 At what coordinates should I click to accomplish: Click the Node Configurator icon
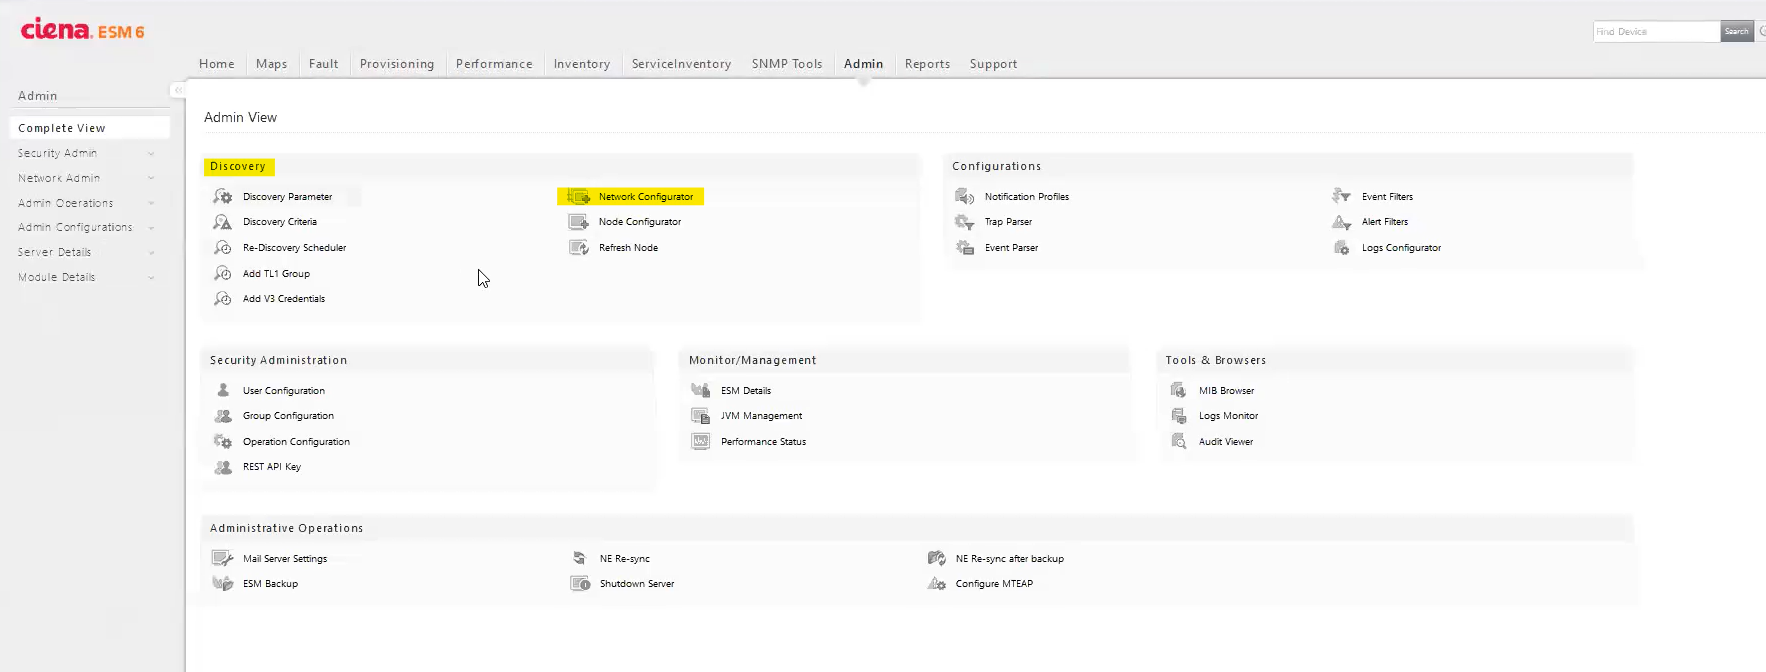pos(579,222)
